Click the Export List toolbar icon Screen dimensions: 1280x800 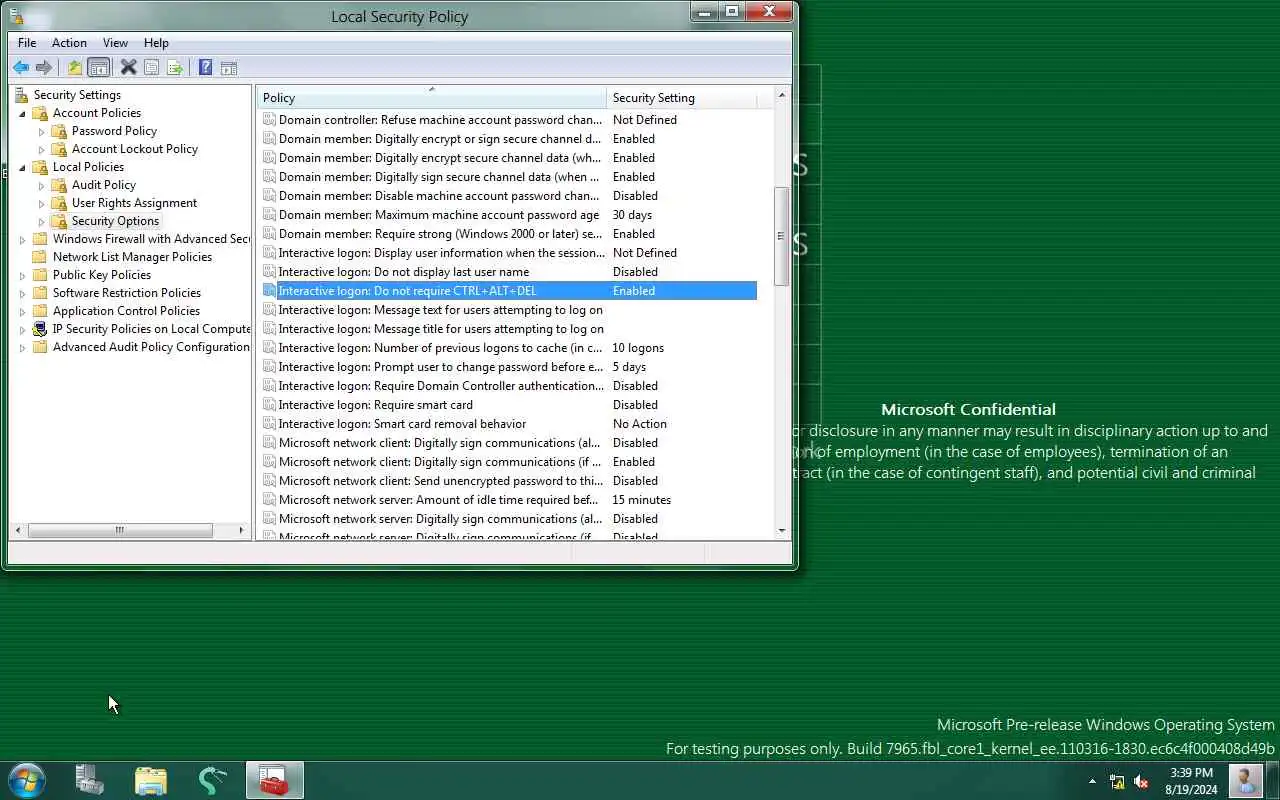point(175,68)
